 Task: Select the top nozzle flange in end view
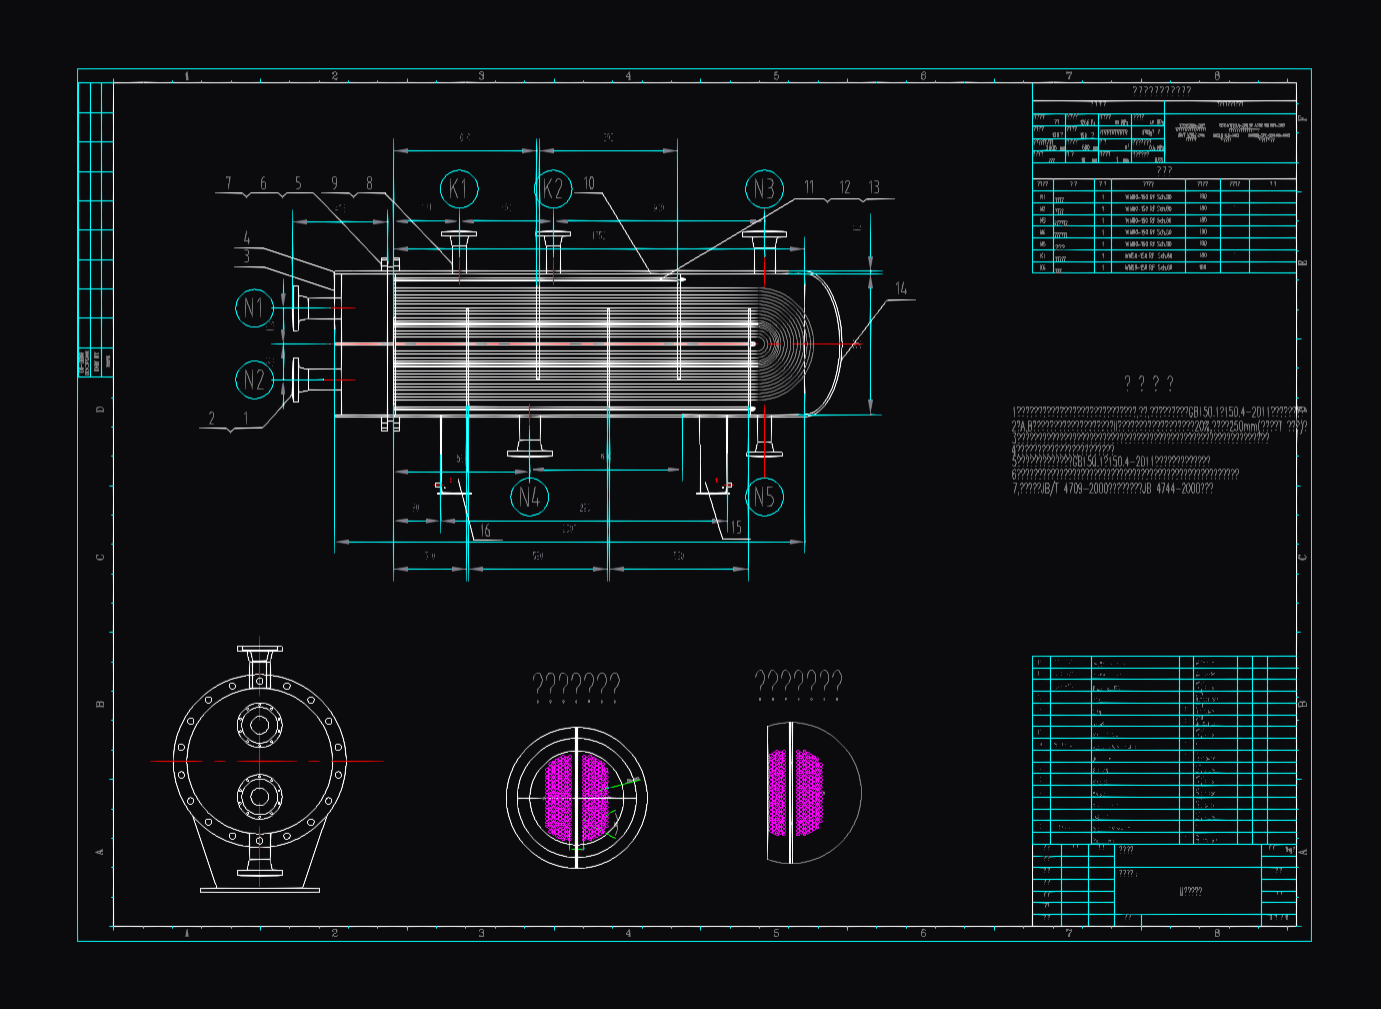(x=260, y=650)
